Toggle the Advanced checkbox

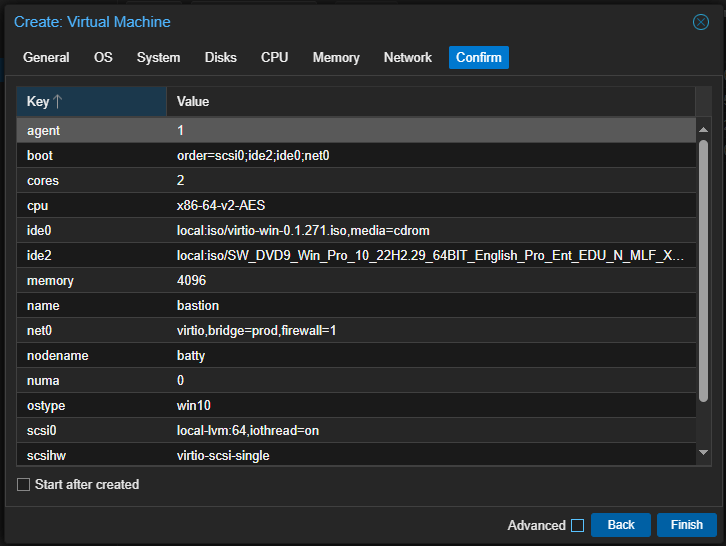point(576,525)
